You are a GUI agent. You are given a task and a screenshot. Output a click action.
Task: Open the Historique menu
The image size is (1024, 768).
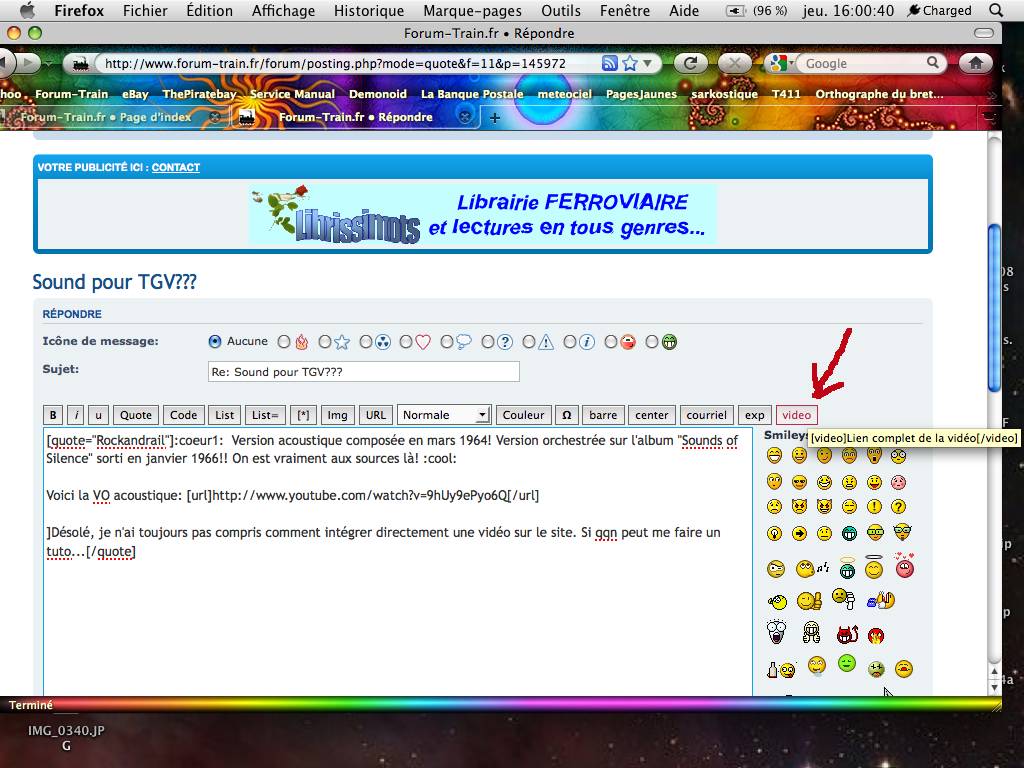click(369, 10)
